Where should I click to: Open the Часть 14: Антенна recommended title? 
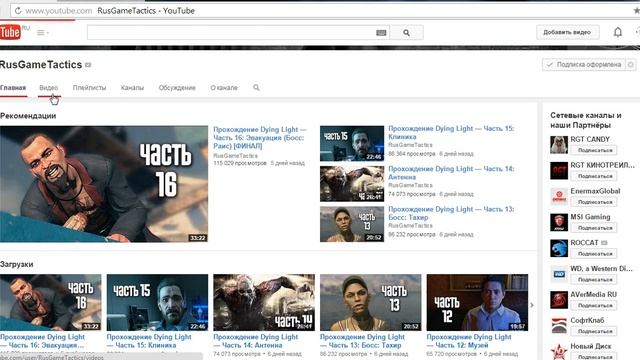click(451, 173)
